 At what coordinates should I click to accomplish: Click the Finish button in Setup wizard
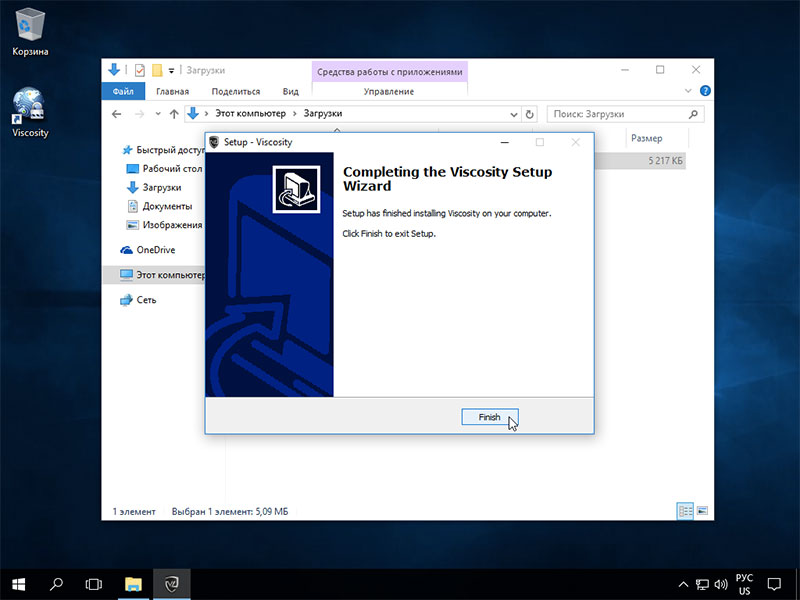pos(490,417)
